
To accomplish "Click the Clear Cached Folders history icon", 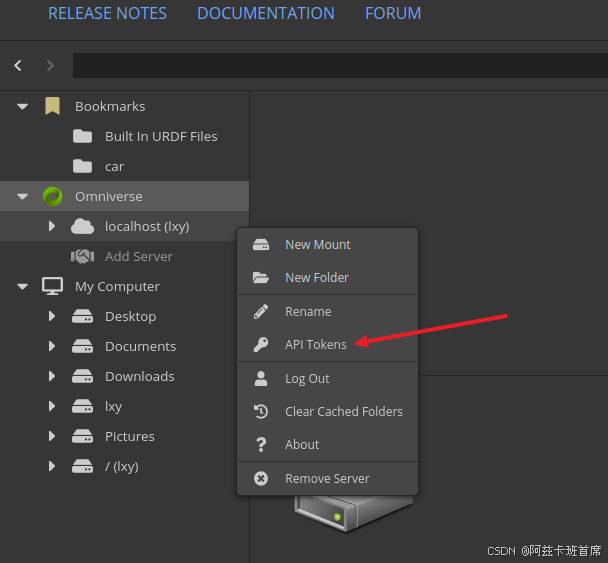I will tap(261, 412).
